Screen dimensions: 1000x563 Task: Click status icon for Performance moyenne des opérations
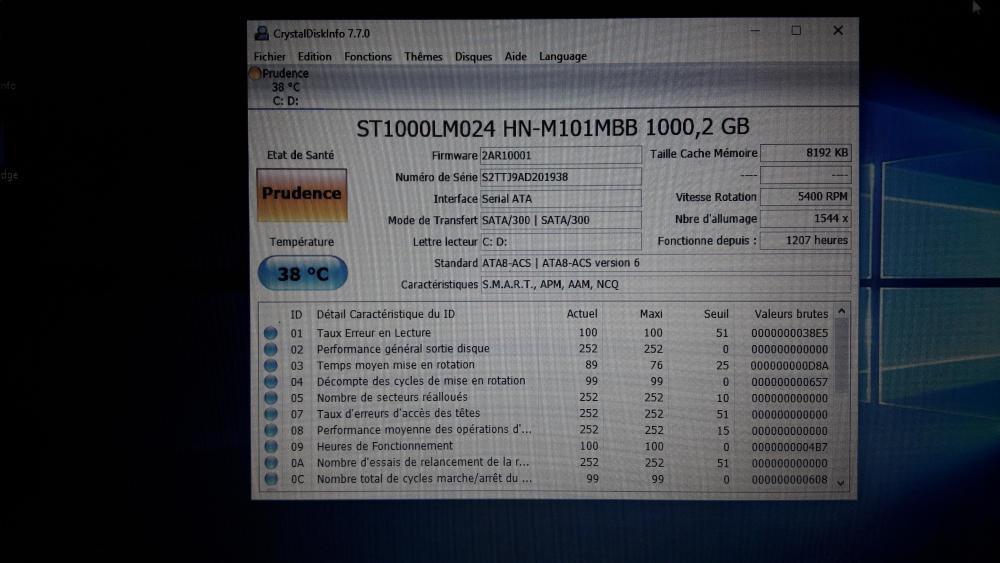tap(270, 430)
